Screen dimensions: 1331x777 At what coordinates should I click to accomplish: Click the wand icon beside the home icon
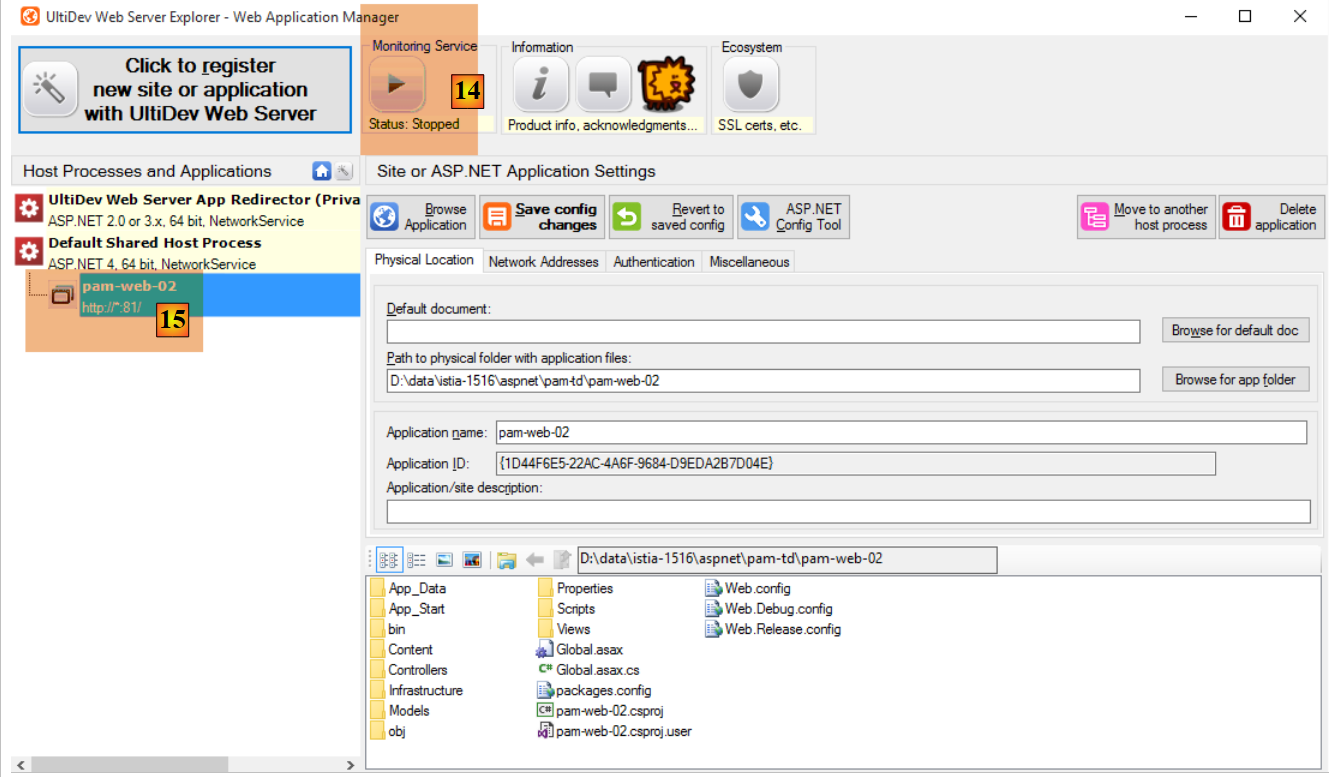click(x=344, y=171)
